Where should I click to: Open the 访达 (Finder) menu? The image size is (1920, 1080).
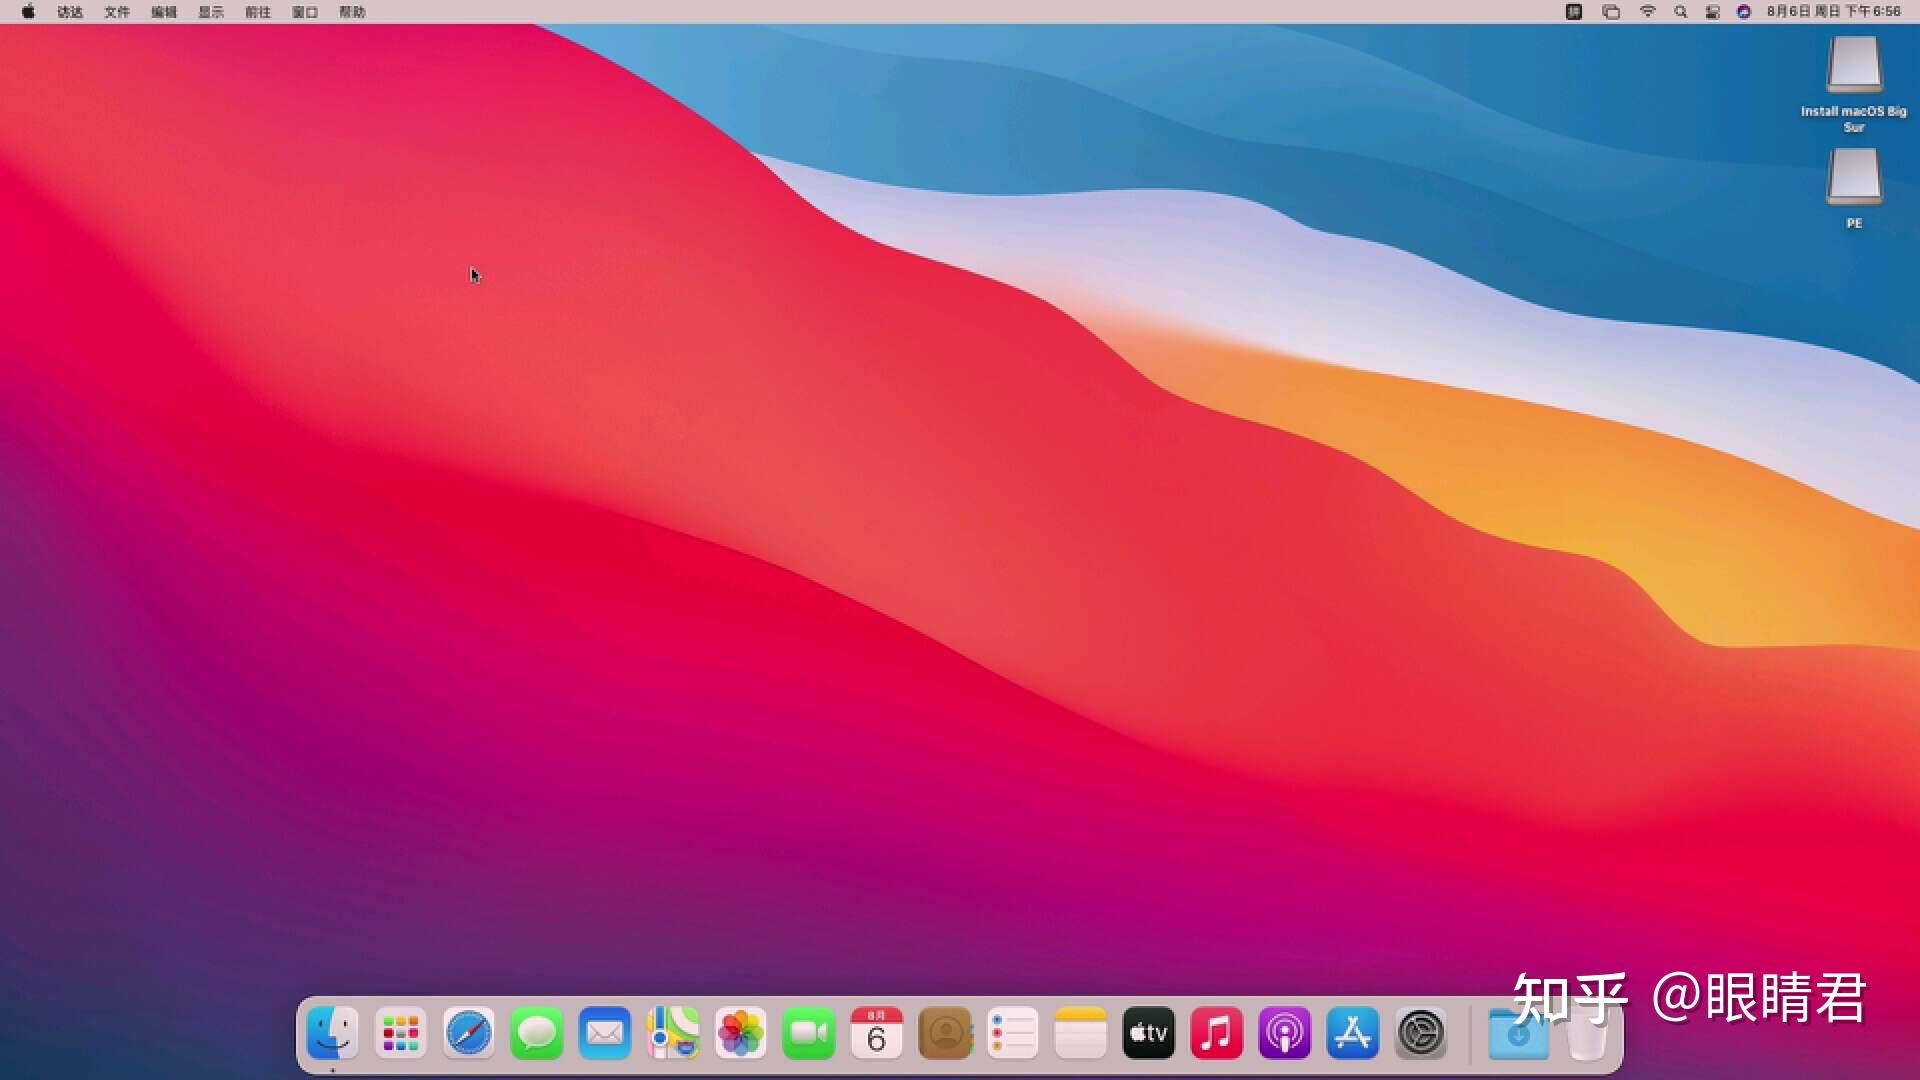tap(70, 12)
